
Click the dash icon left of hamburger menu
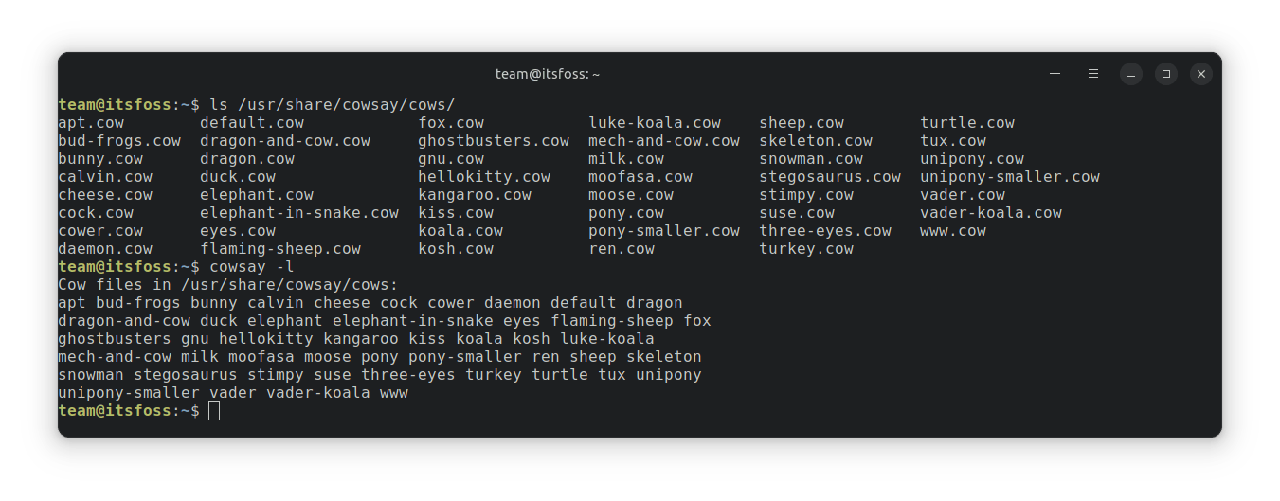tap(1055, 74)
